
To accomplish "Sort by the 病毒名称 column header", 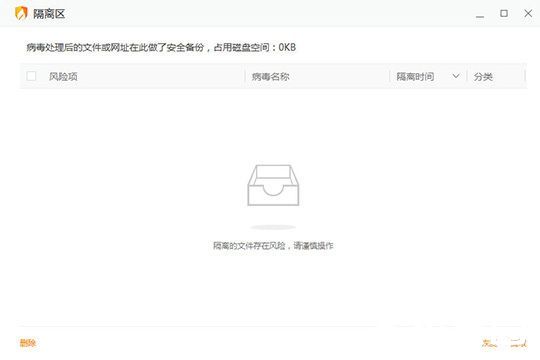I will 270,76.
